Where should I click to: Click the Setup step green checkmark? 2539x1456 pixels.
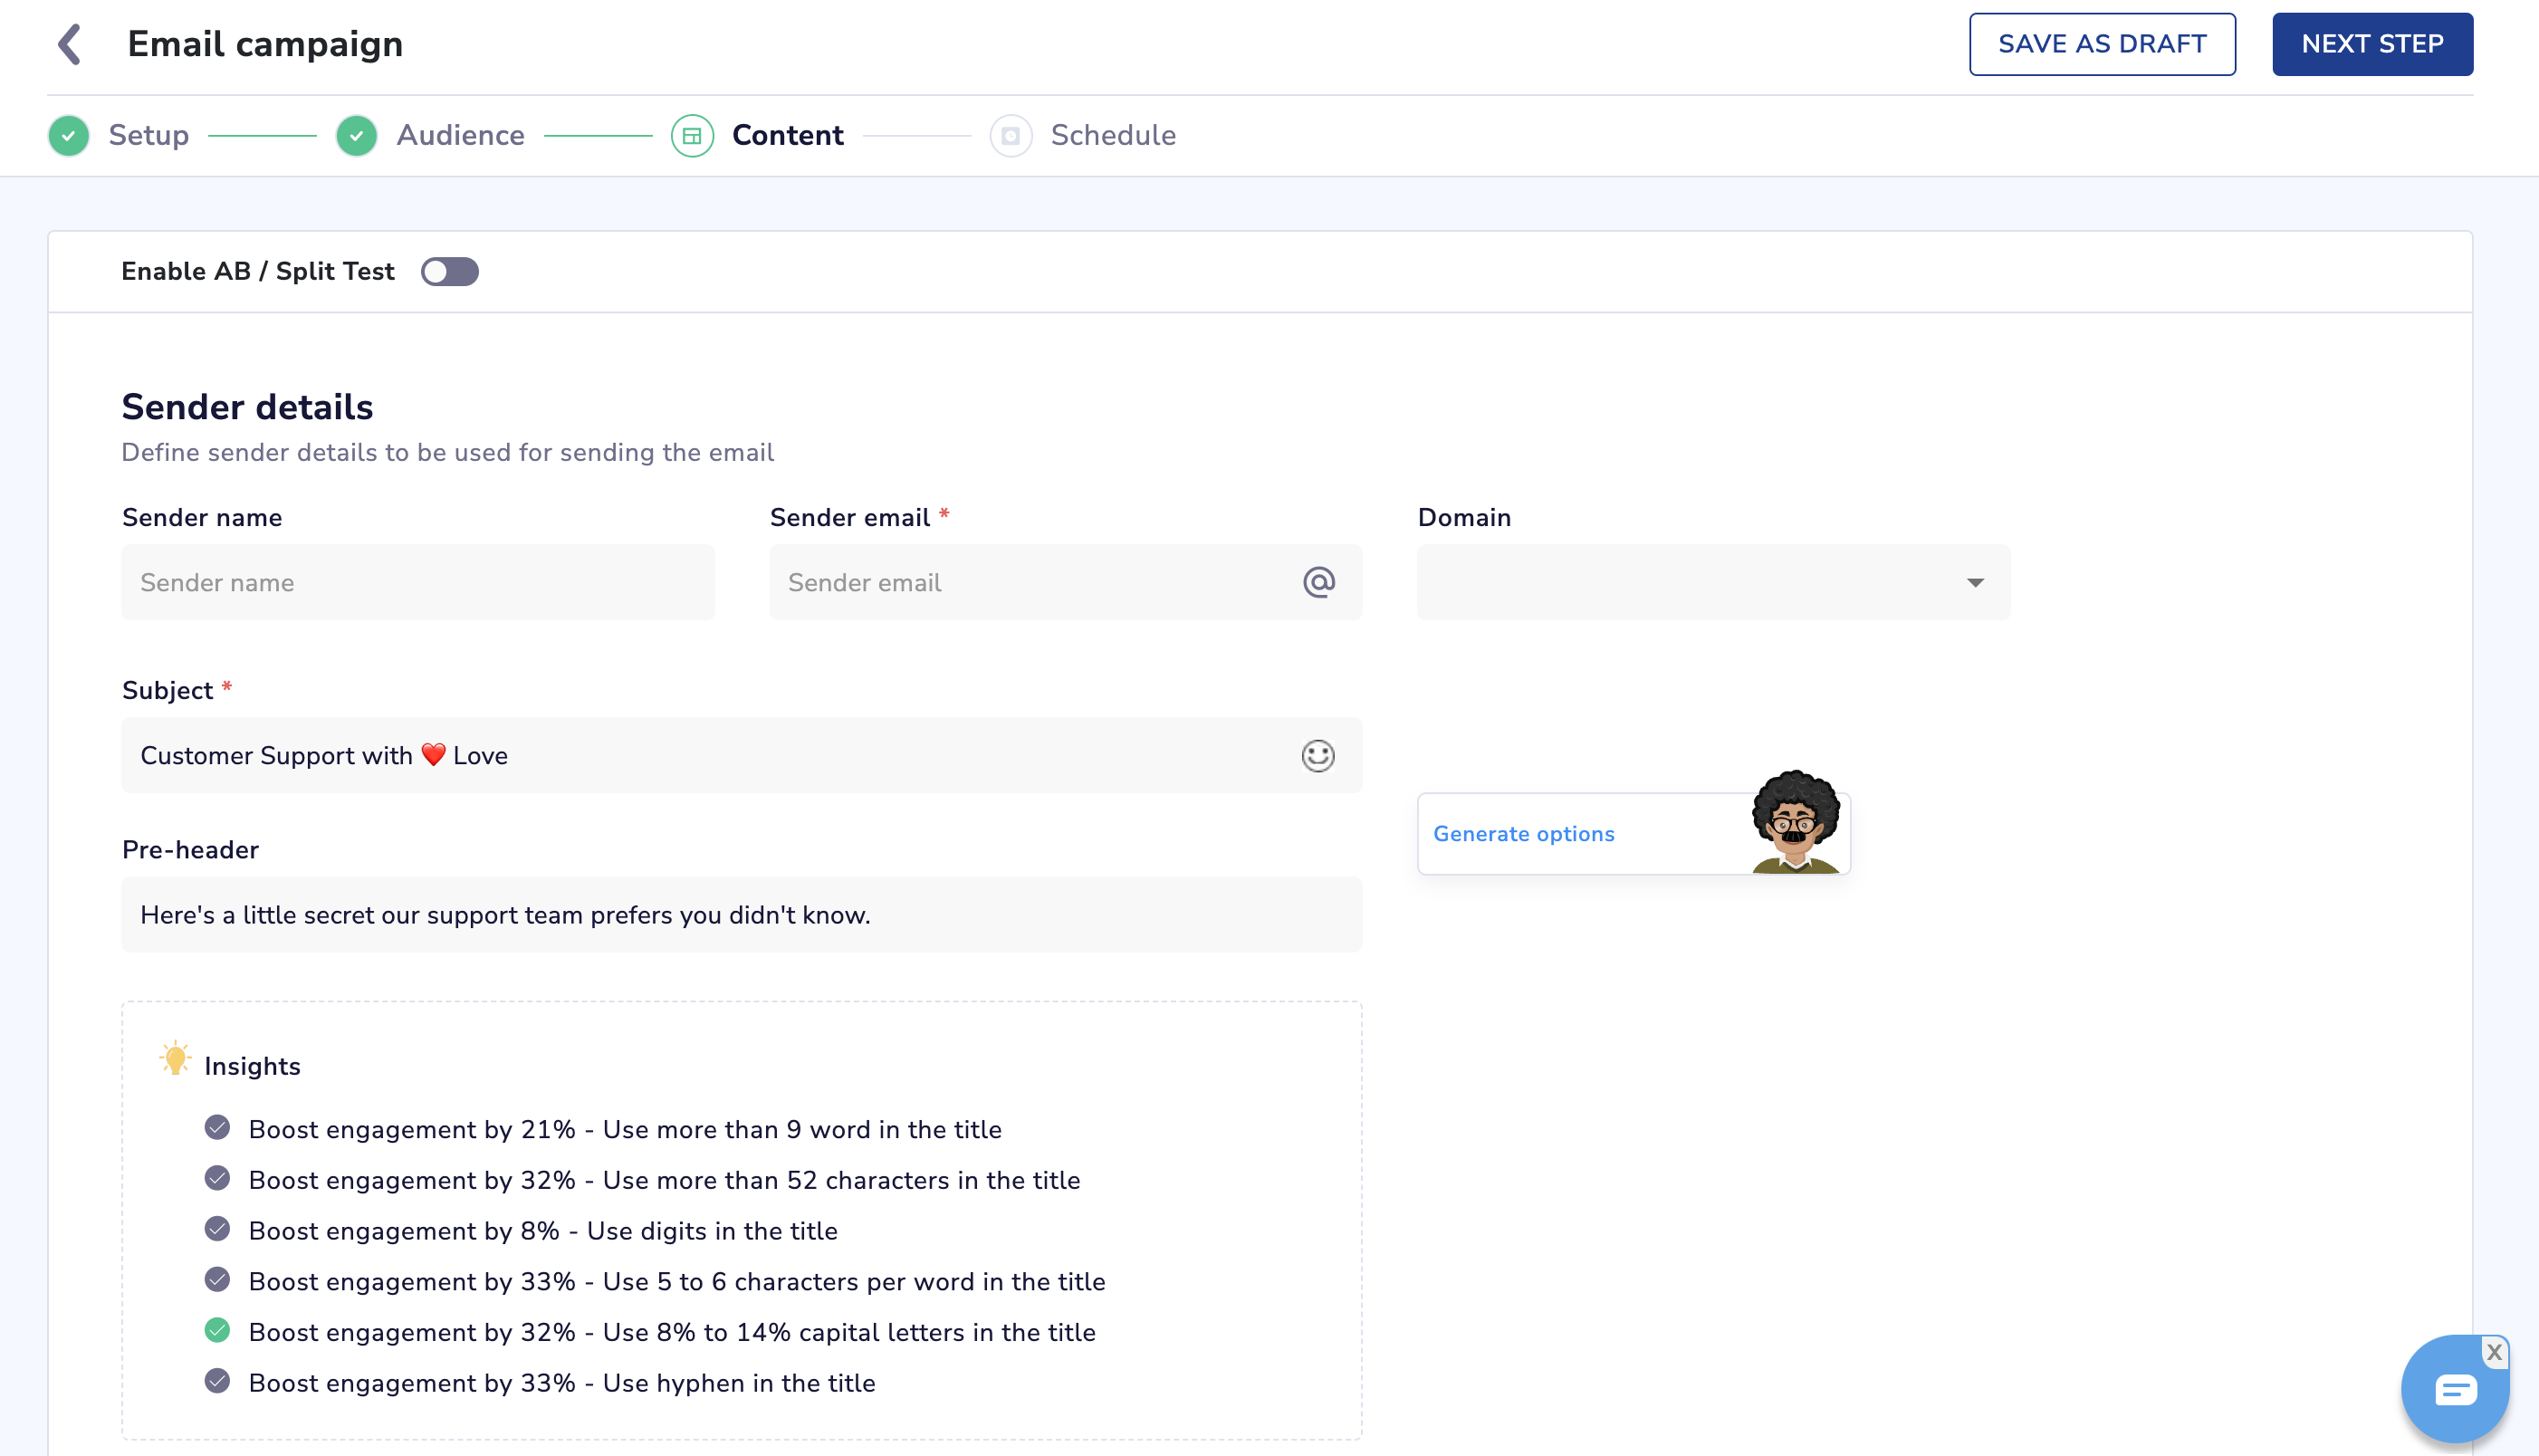(x=69, y=135)
